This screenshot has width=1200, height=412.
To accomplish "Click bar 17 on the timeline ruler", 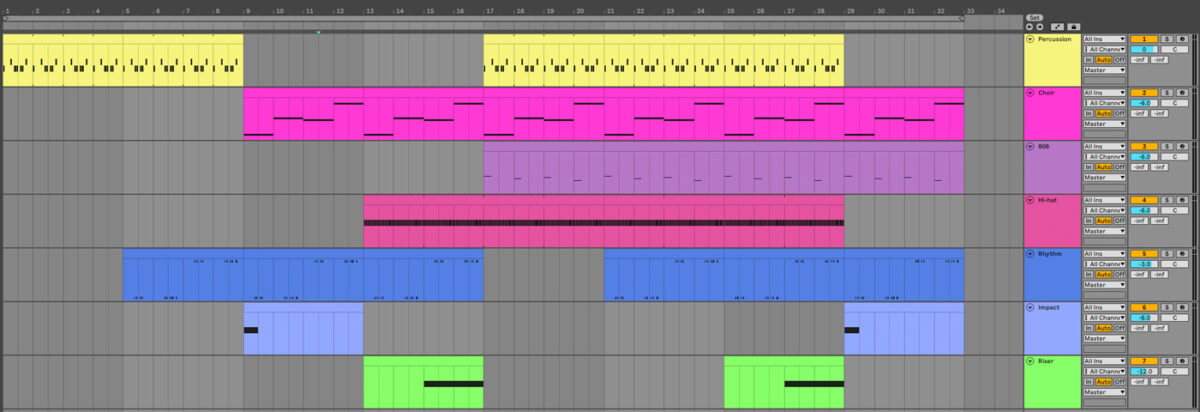I will coord(489,10).
